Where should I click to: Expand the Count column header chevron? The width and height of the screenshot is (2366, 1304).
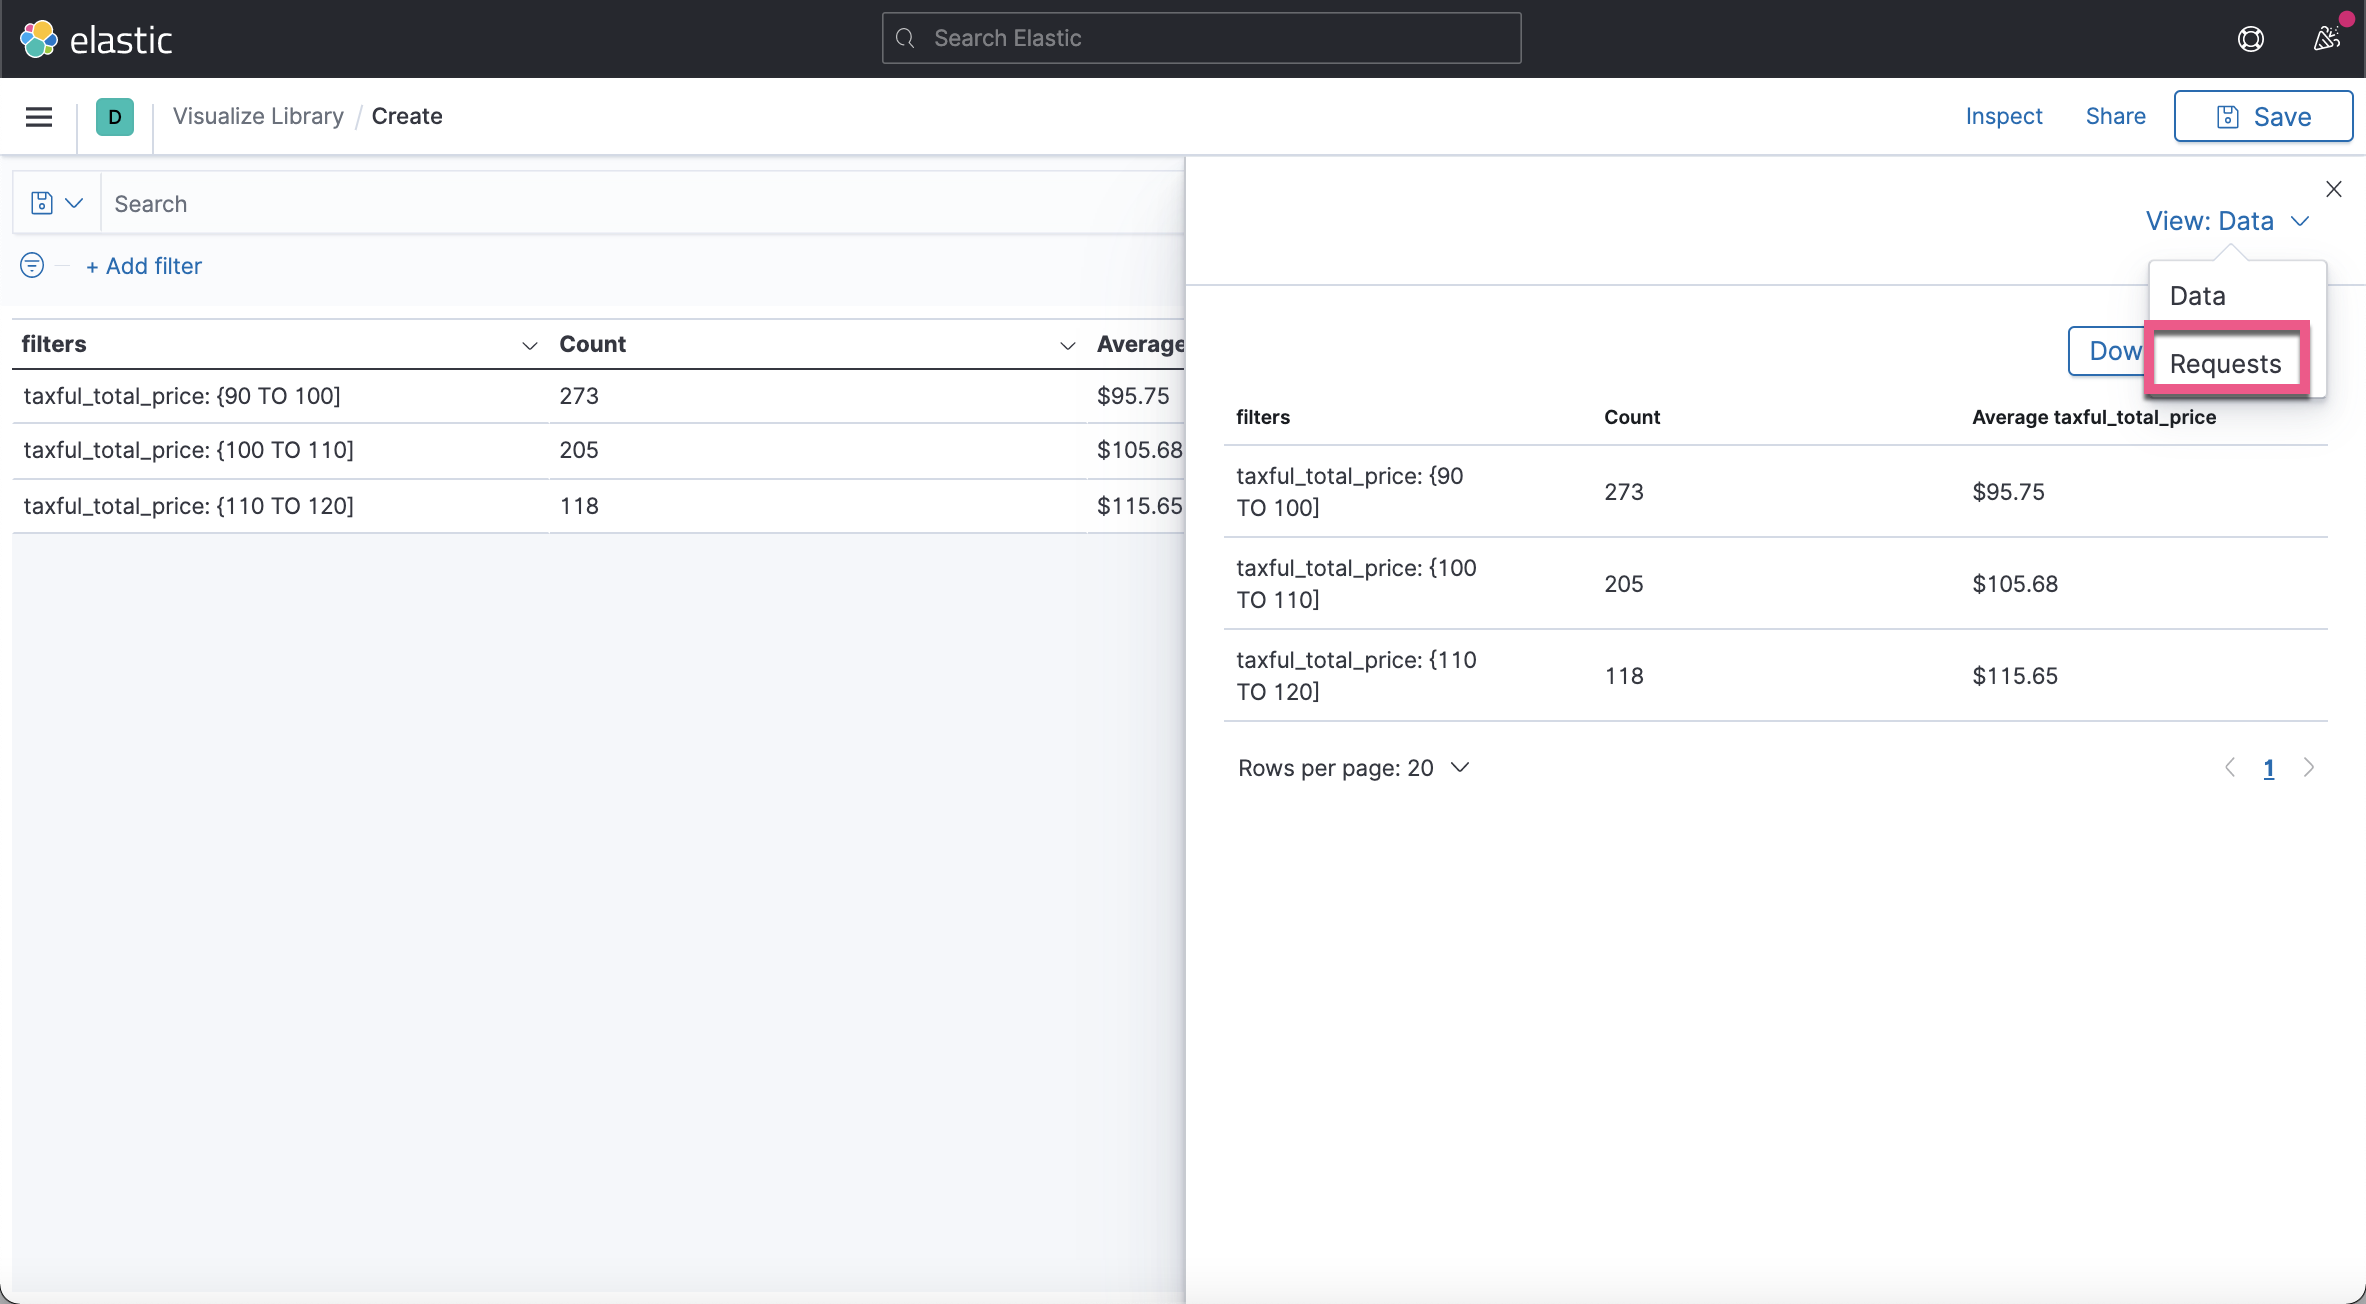[x=1067, y=345]
